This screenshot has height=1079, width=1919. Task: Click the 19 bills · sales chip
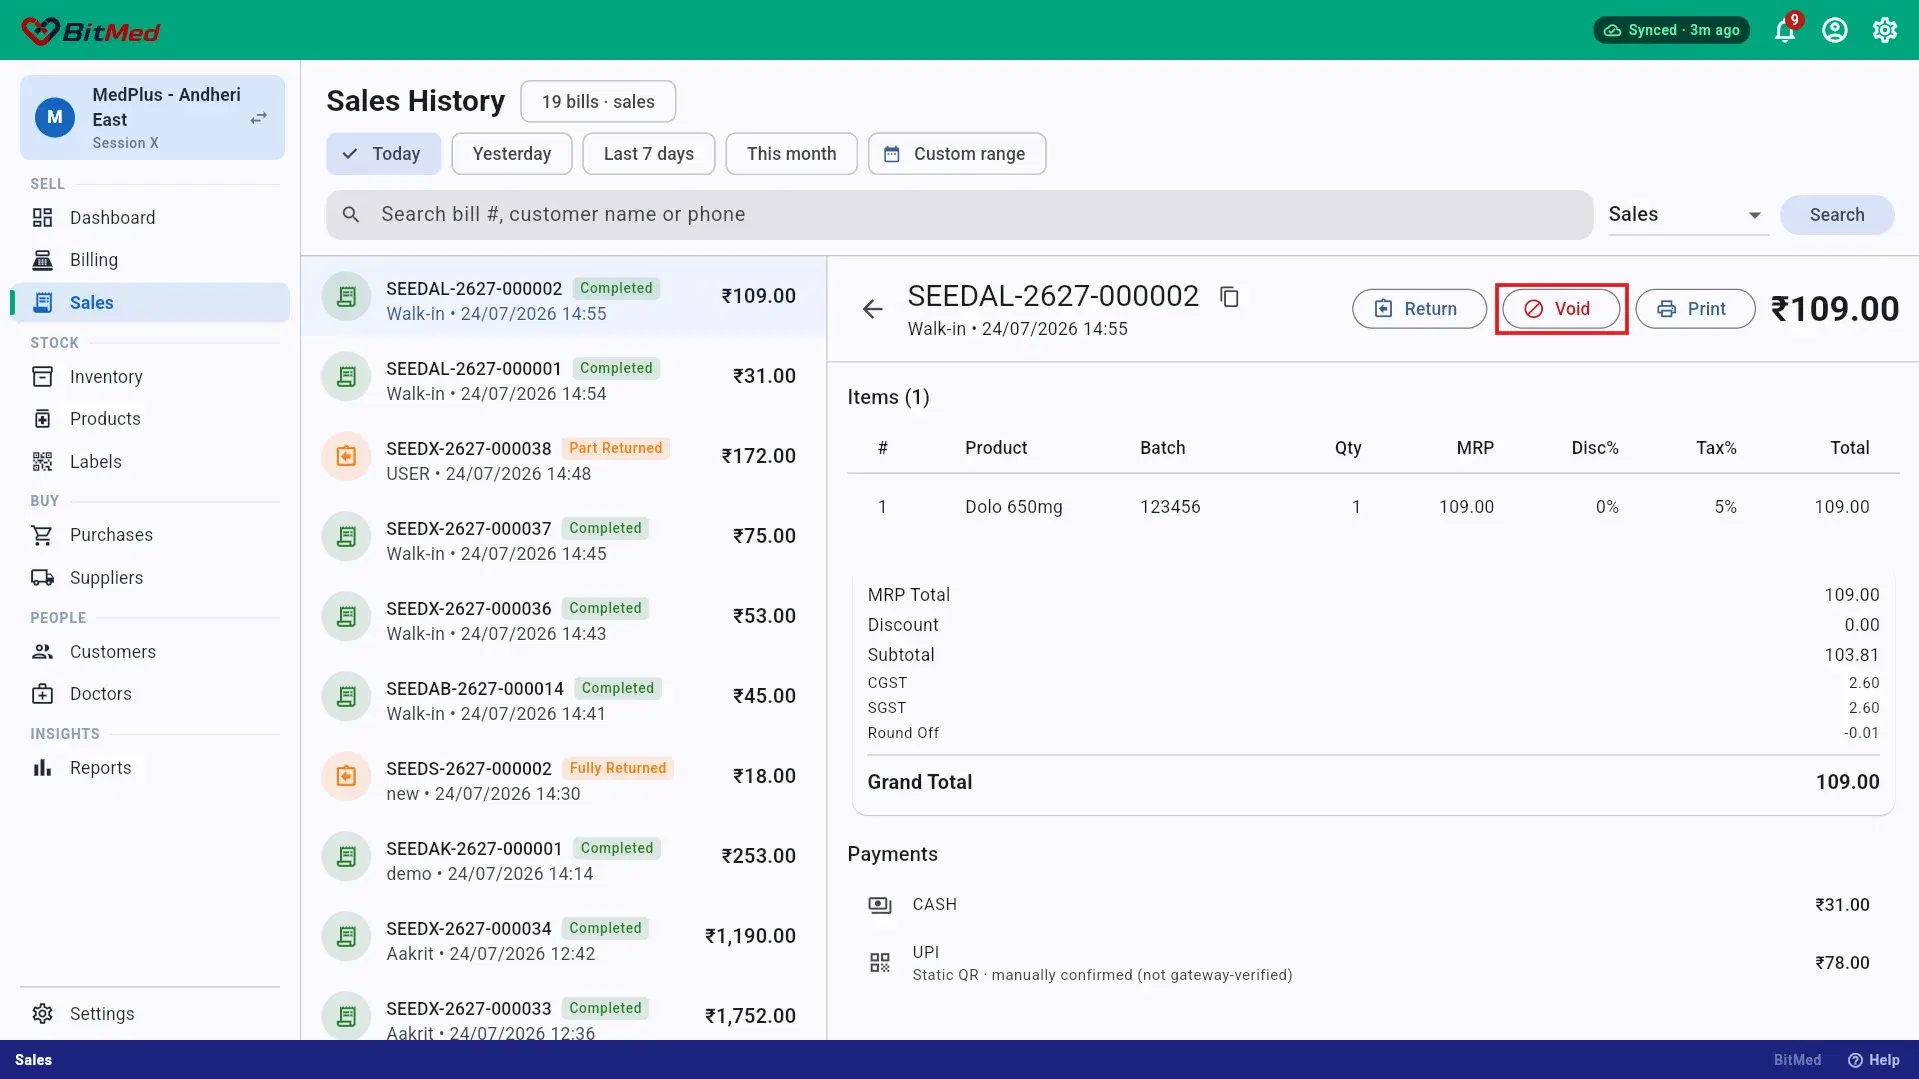[x=598, y=102]
